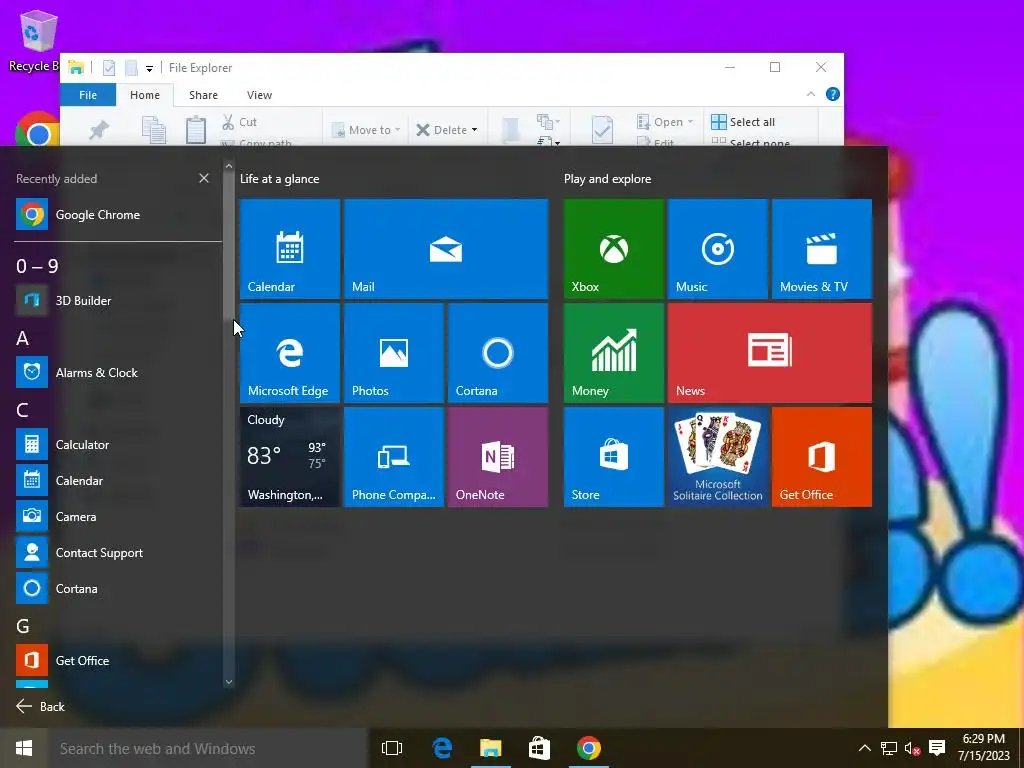Viewport: 1024px width, 768px height.
Task: Dismiss the Recently added section
Action: (x=204, y=178)
